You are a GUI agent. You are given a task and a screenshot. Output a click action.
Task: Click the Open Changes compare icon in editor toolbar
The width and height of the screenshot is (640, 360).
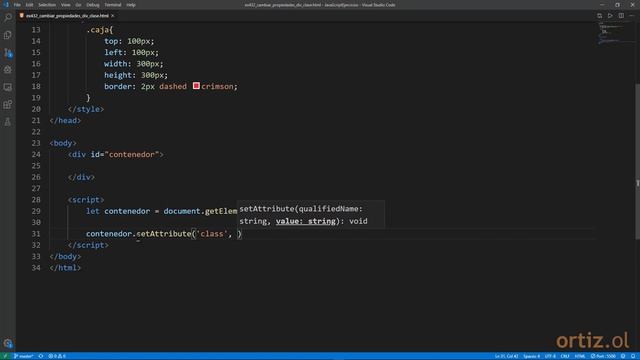(599, 16)
